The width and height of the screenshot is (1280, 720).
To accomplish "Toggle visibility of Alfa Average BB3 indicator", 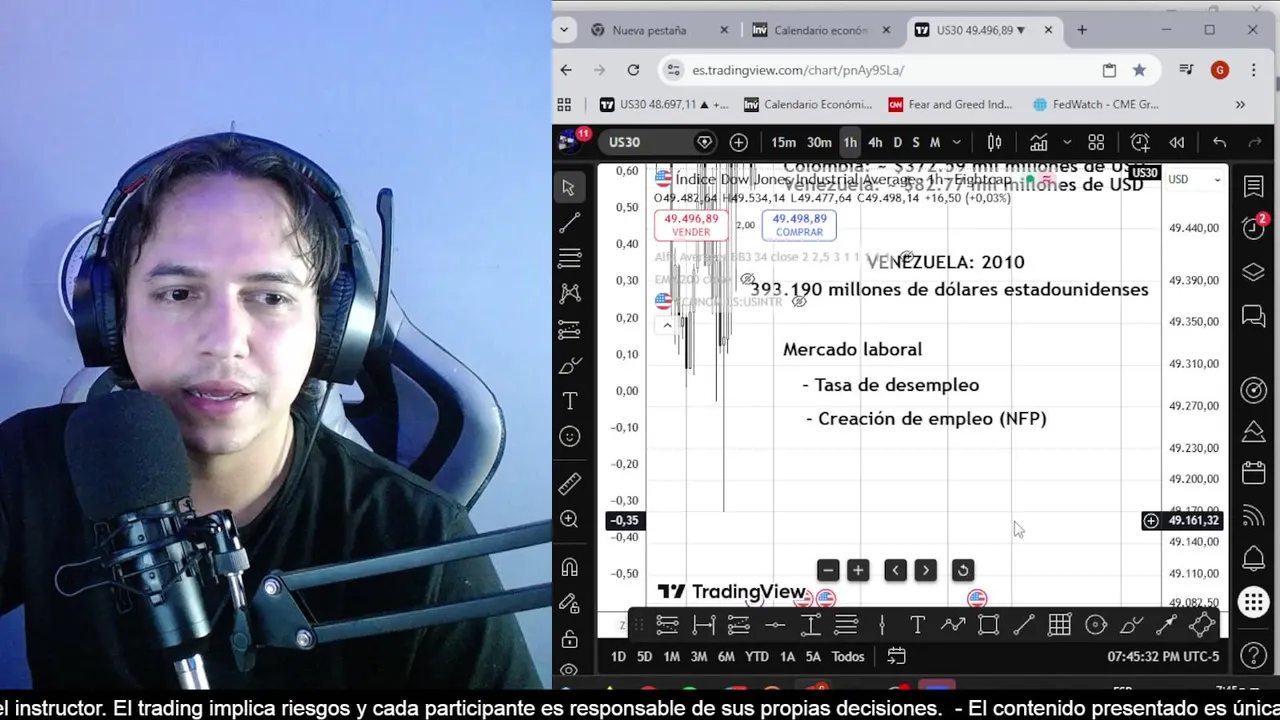I will 906,257.
